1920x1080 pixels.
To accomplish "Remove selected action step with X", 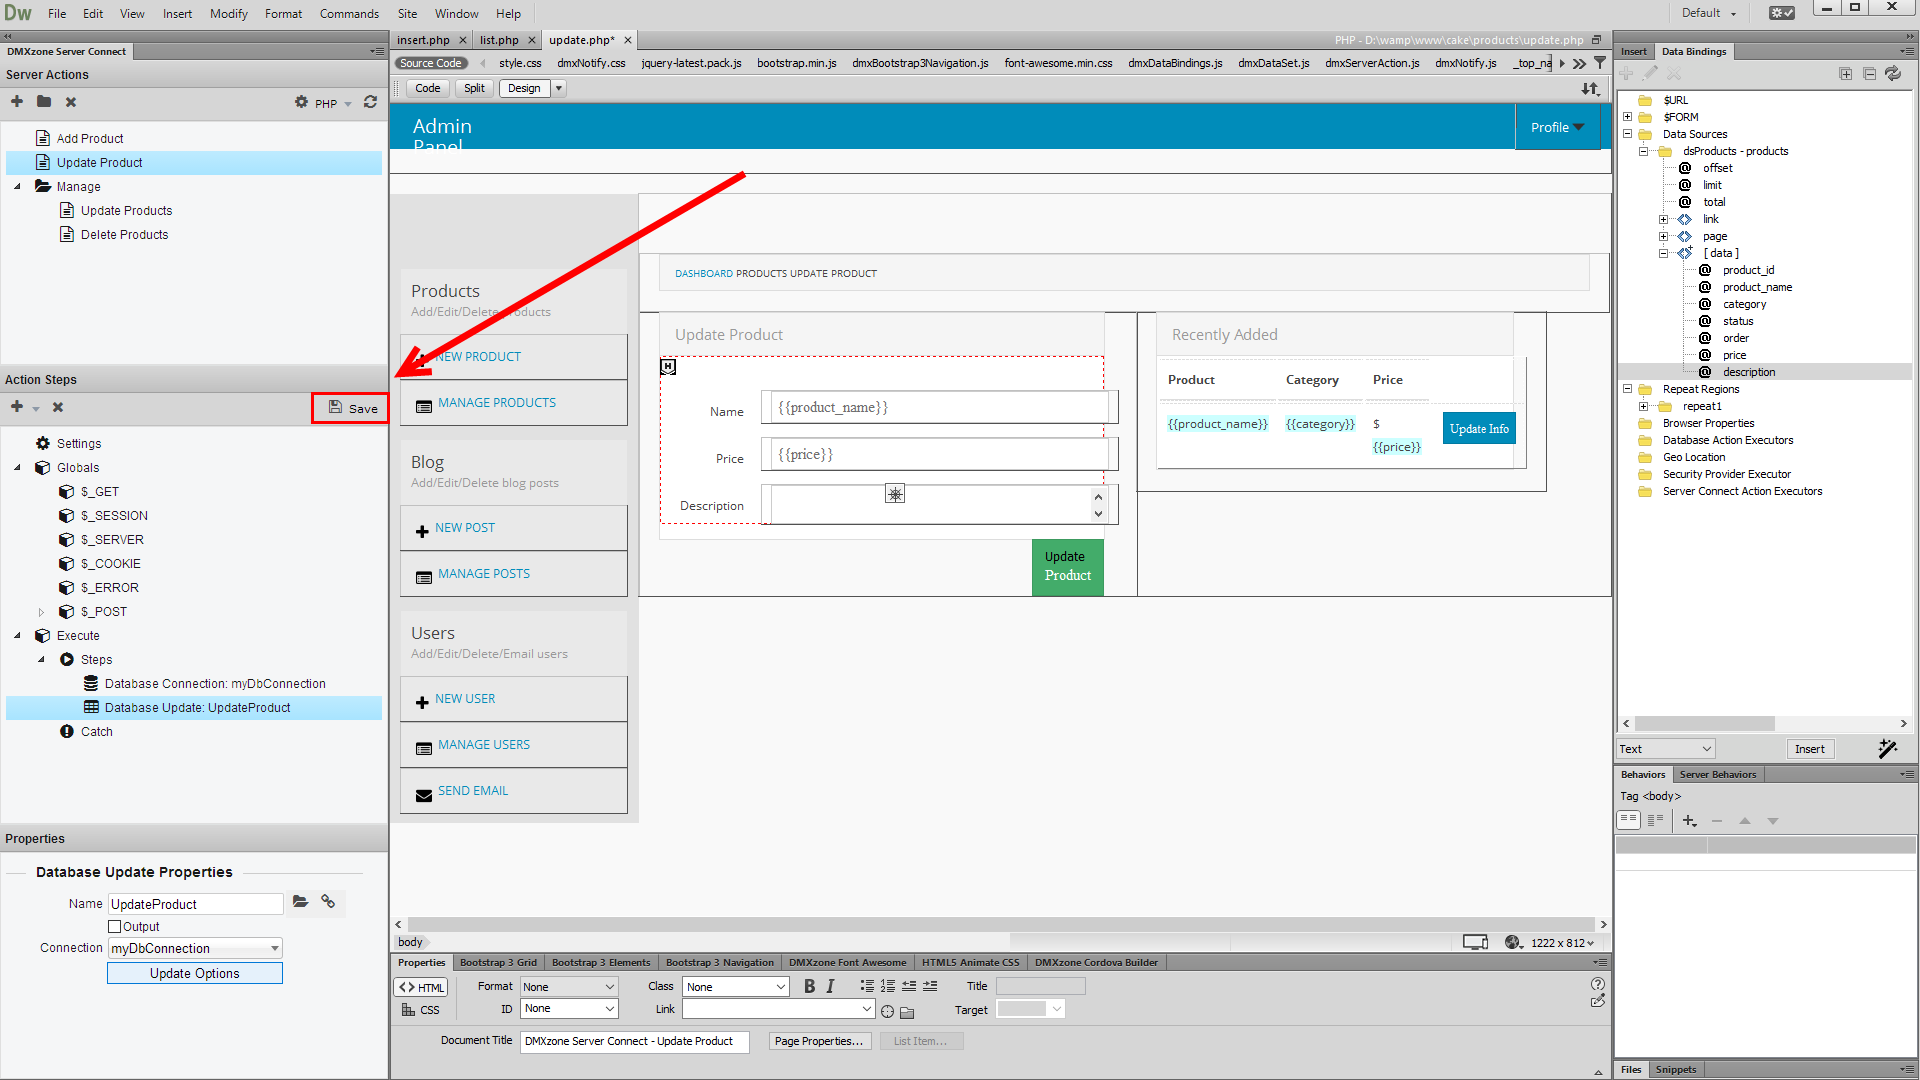I will tap(58, 407).
